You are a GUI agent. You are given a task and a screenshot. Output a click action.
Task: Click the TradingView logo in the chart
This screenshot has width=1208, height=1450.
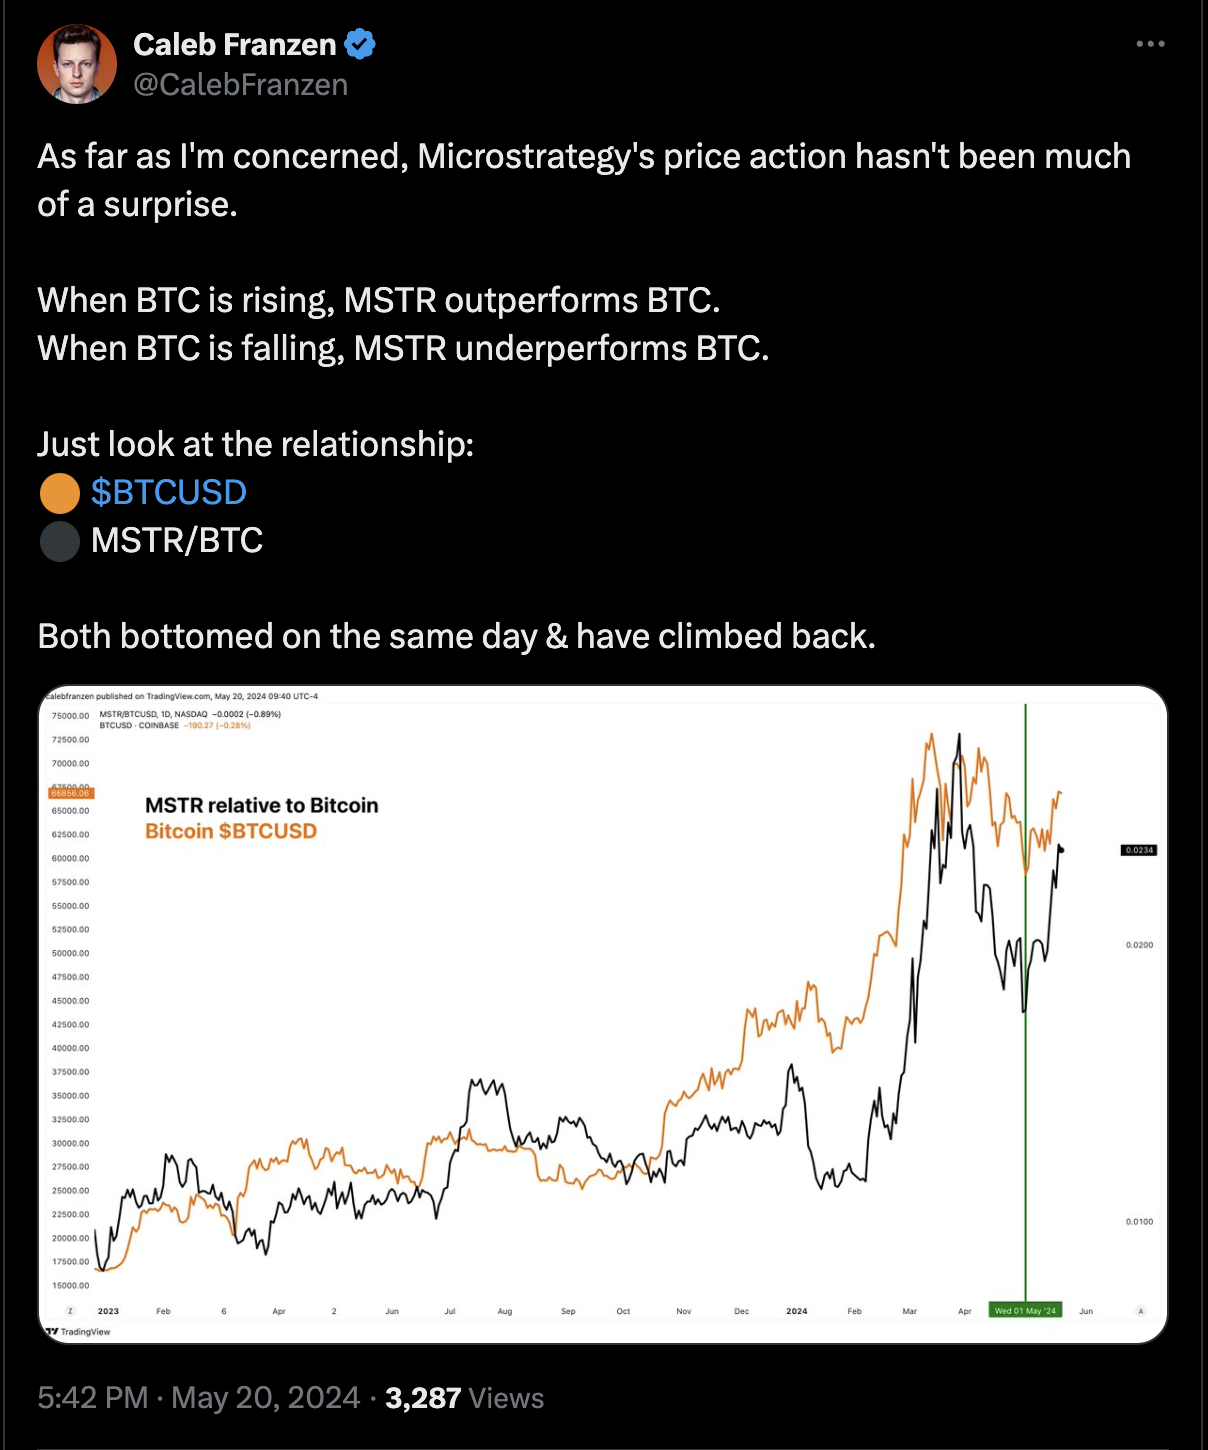tap(77, 1332)
